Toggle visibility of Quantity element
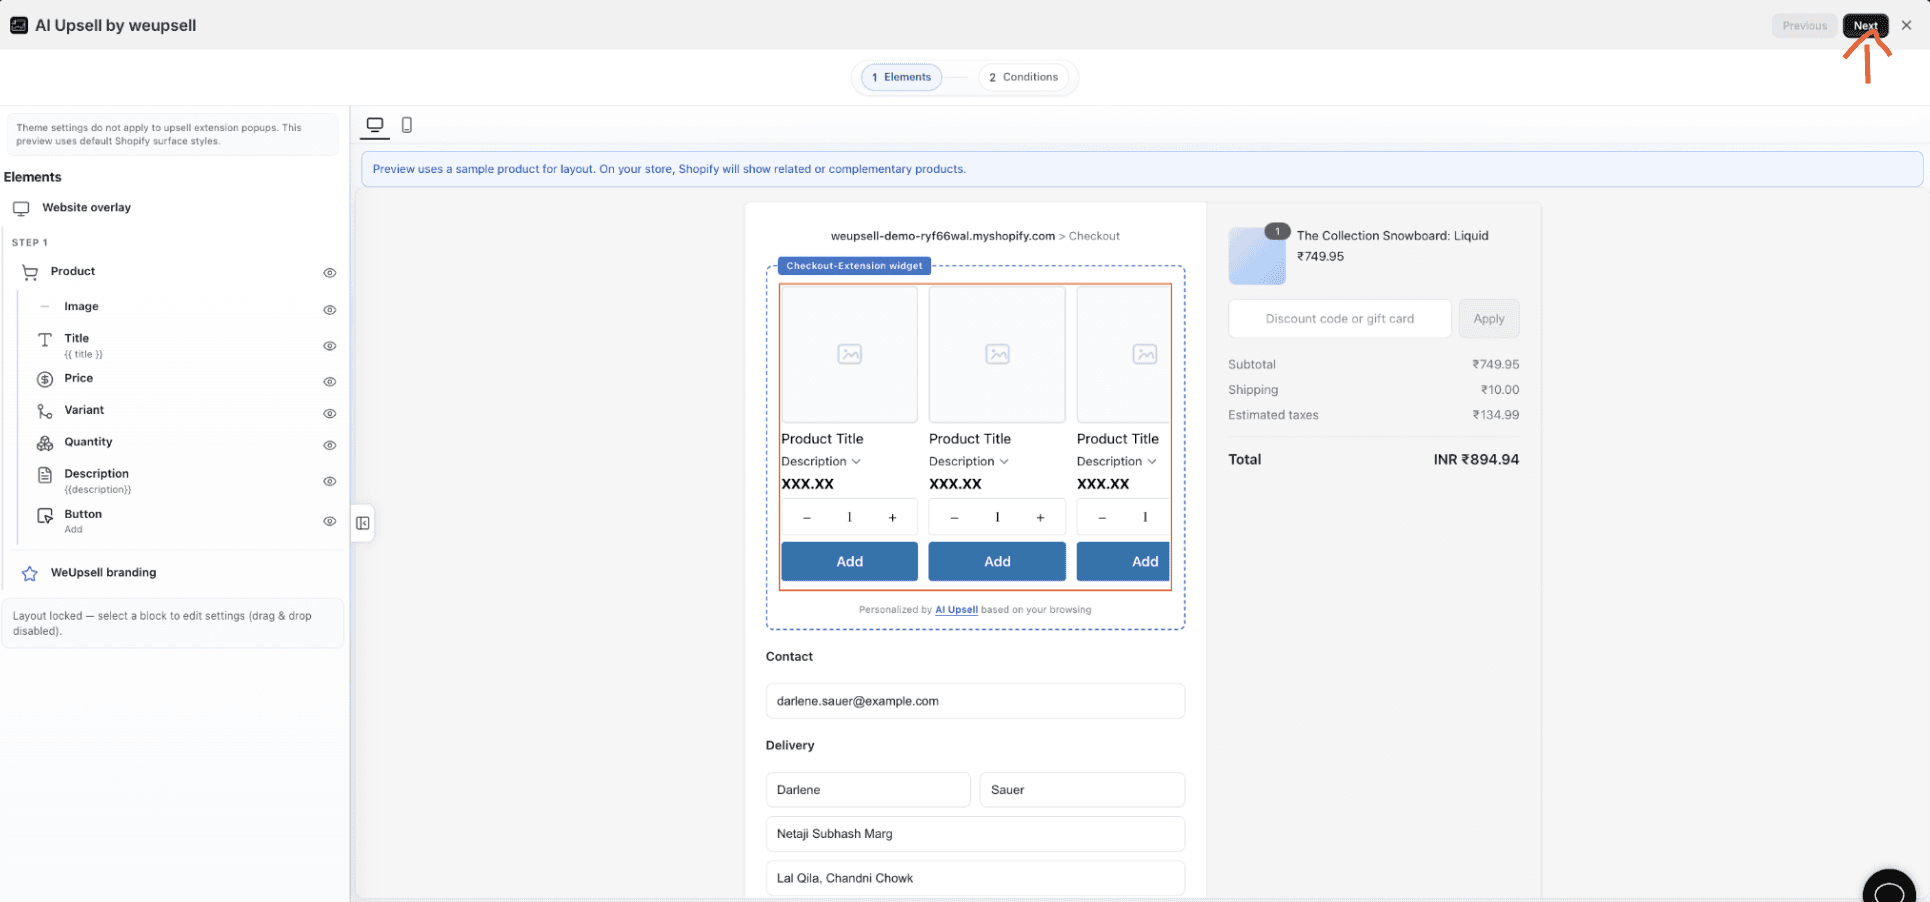Screen dimensions: 1930x902 [329, 446]
